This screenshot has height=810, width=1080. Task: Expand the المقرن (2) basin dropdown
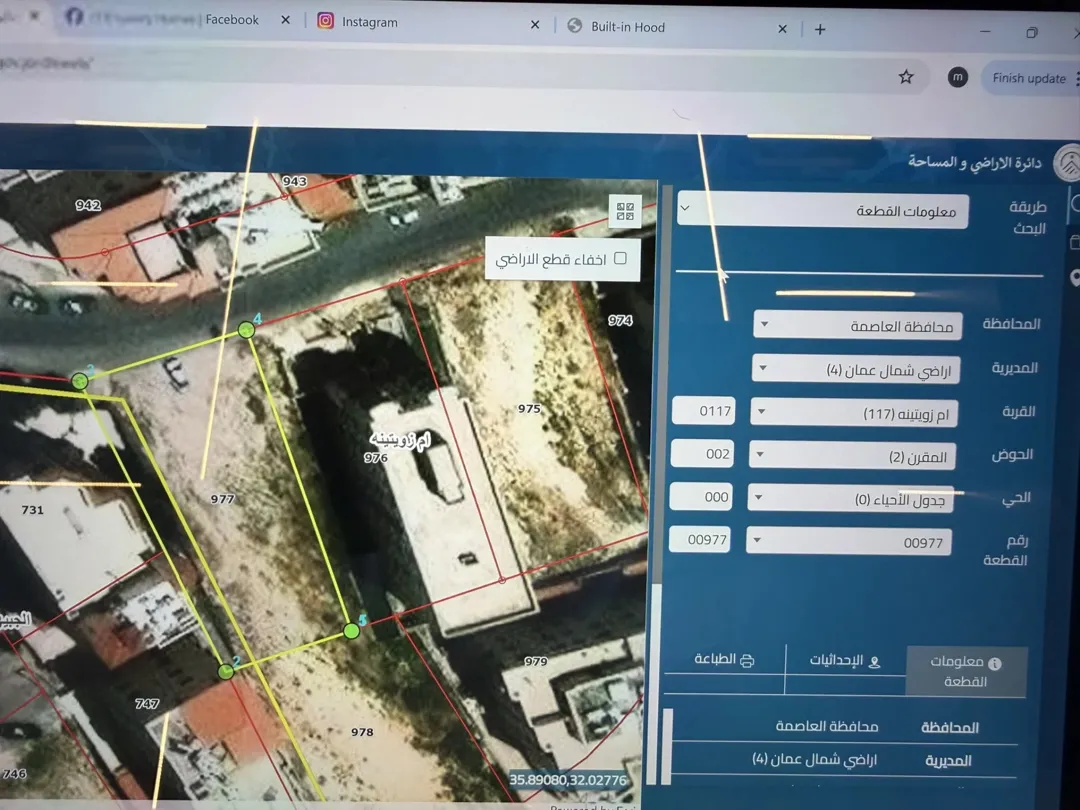pos(852,456)
